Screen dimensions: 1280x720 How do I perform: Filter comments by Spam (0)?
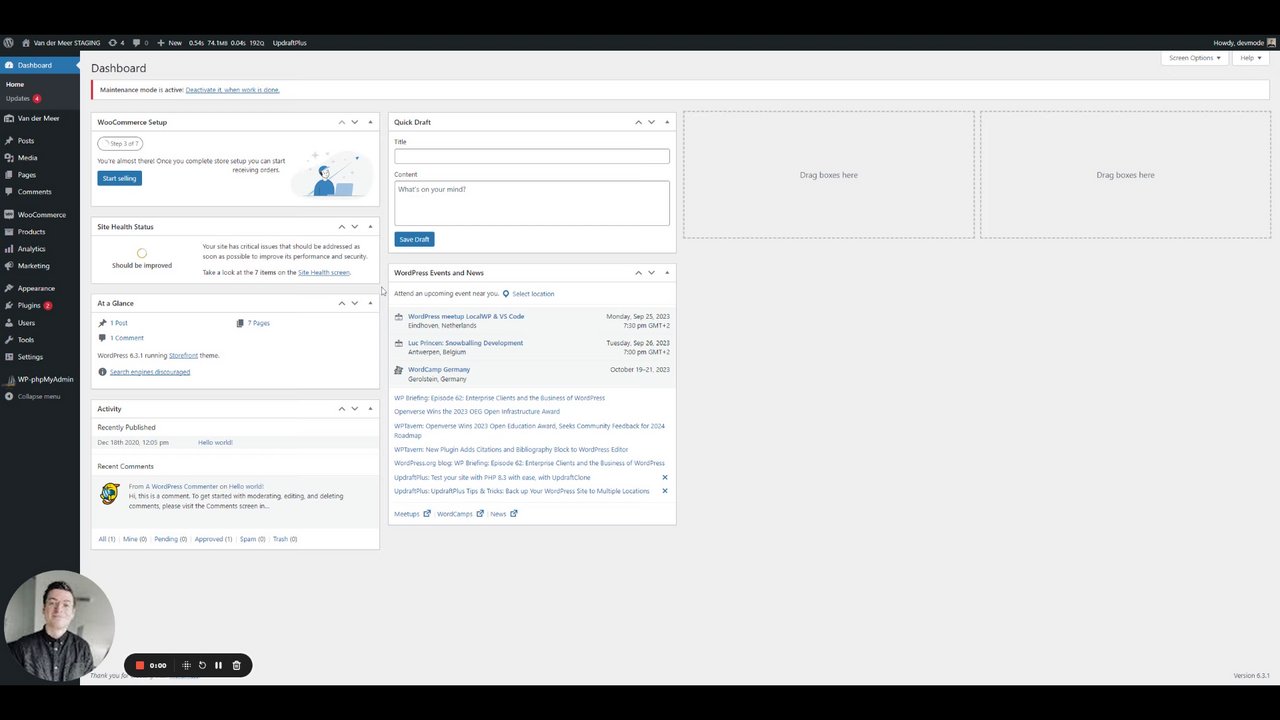click(252, 539)
